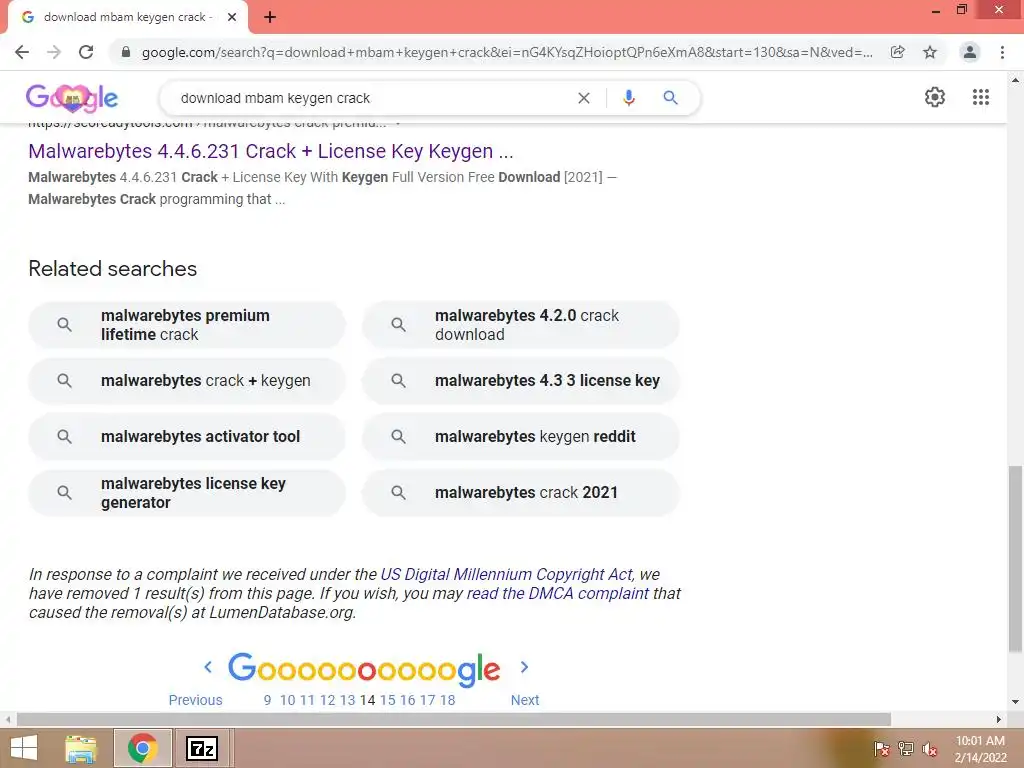Click the left chevron above Previous
This screenshot has width=1024, height=768.
tap(208, 667)
